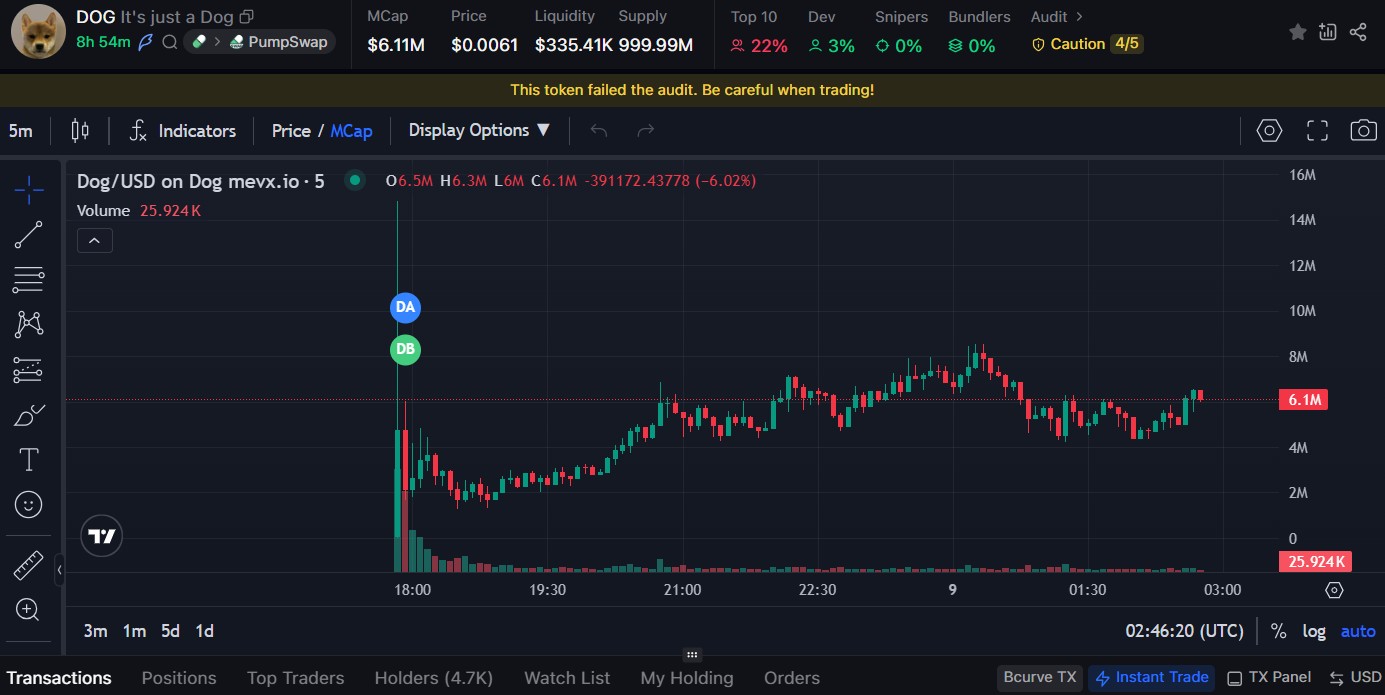Open chart settings hexagon icon
Screen dimensions: 1385x695
(1269, 131)
